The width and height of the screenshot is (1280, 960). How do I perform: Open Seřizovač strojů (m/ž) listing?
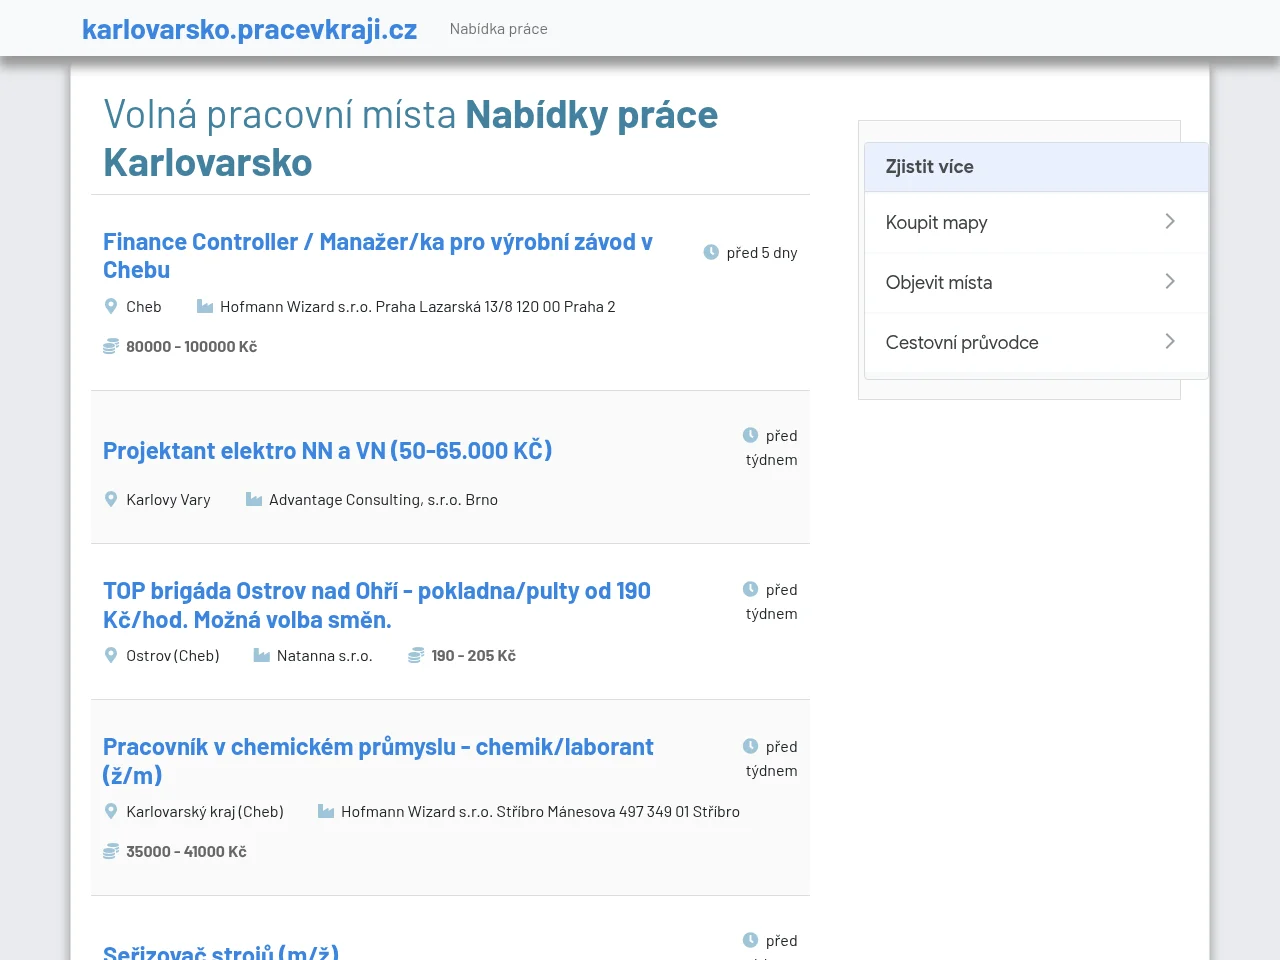point(221,952)
